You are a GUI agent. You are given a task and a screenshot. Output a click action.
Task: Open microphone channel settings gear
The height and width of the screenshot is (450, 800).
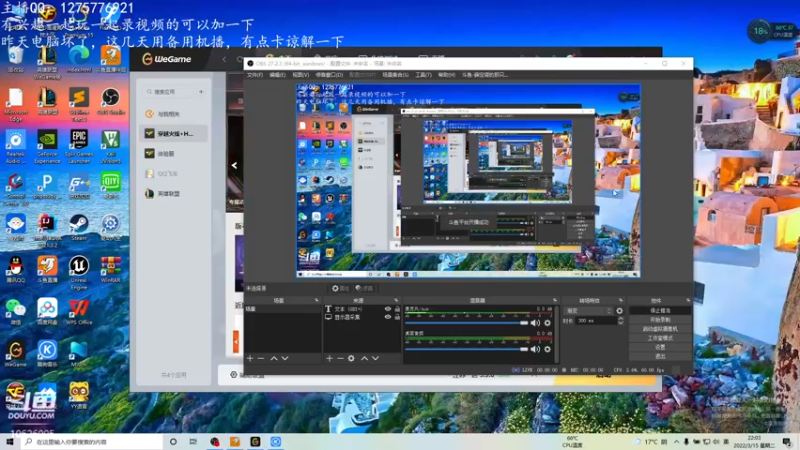[547, 323]
